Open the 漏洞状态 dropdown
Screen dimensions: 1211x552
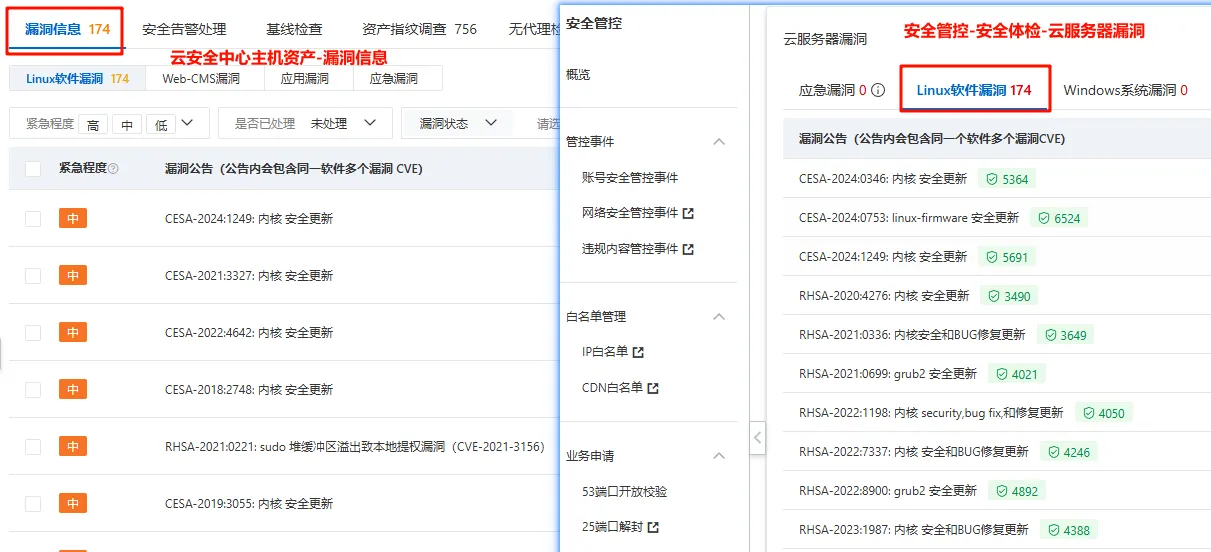[459, 123]
